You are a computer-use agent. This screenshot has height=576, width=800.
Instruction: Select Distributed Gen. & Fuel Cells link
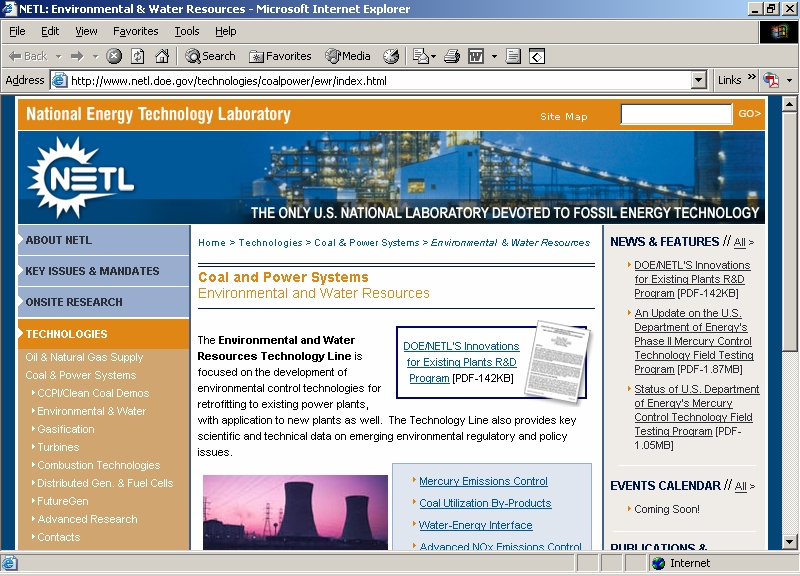(x=105, y=483)
